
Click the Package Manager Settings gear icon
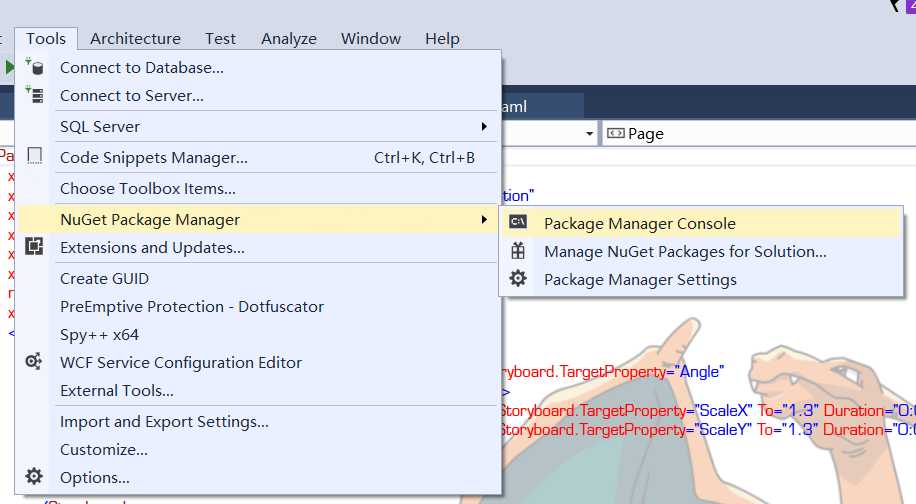[518, 279]
